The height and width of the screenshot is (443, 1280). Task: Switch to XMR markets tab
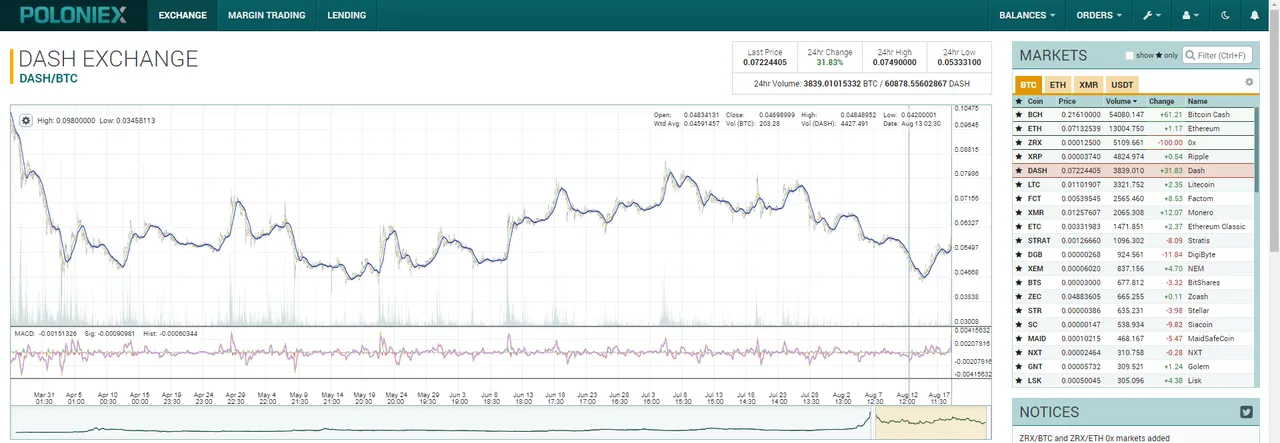(x=1089, y=85)
